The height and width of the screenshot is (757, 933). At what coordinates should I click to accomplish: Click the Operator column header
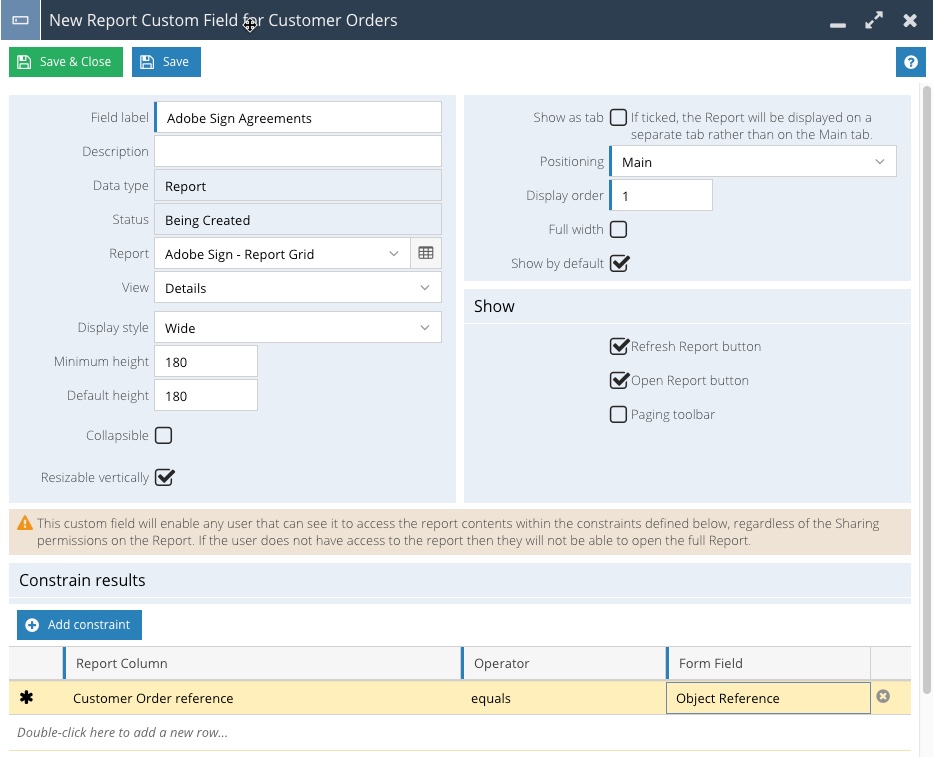[563, 663]
